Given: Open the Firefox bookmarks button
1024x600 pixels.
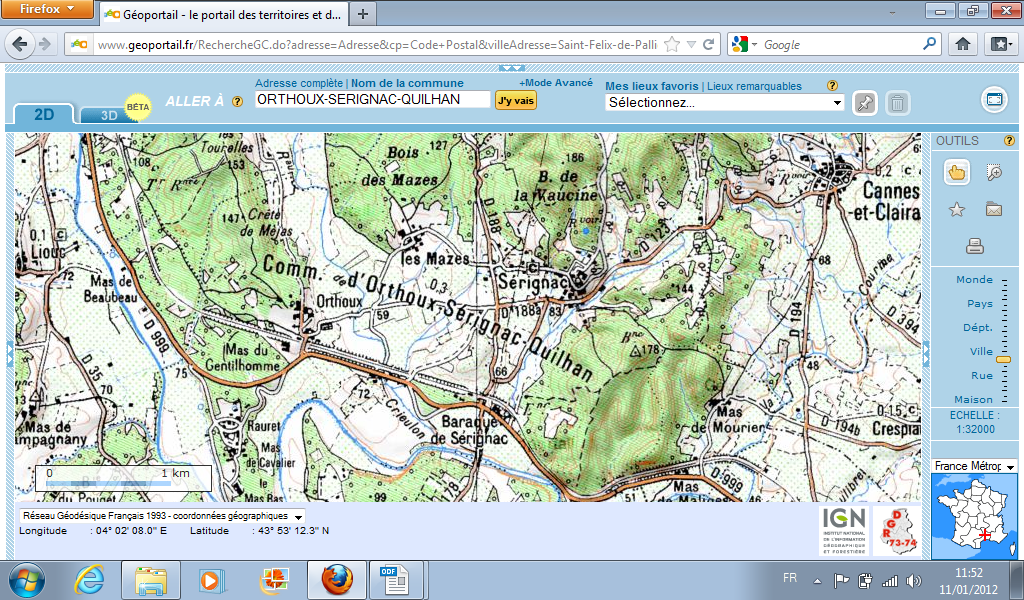Looking at the screenshot, I should point(1000,44).
